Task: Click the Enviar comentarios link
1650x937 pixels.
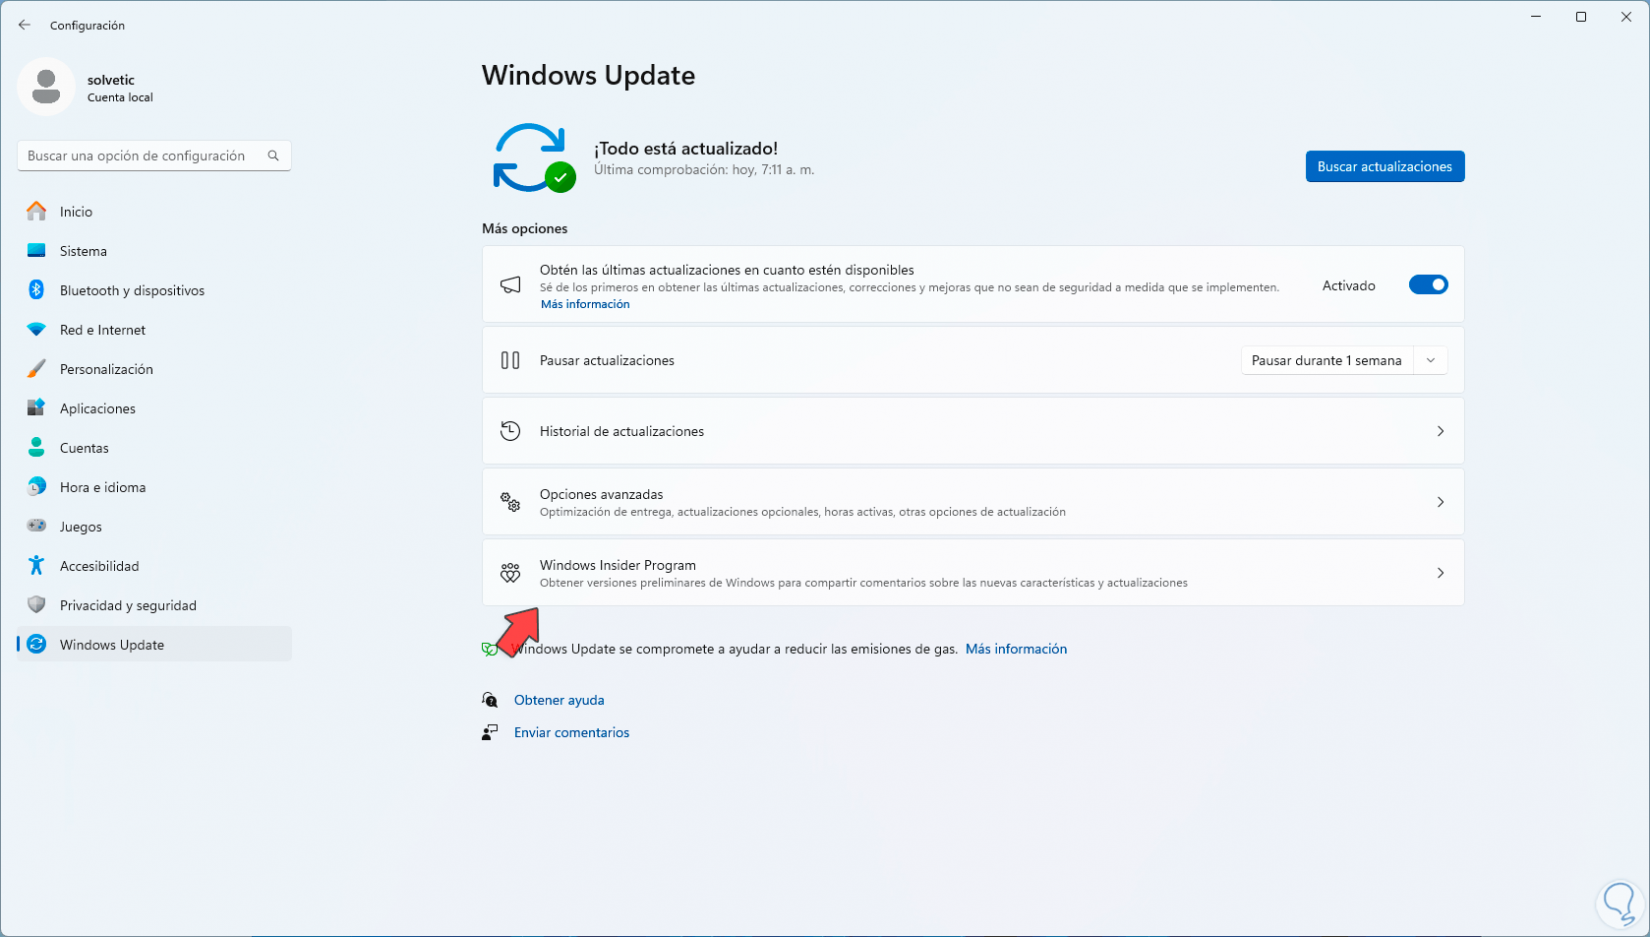Action: tap(572, 732)
